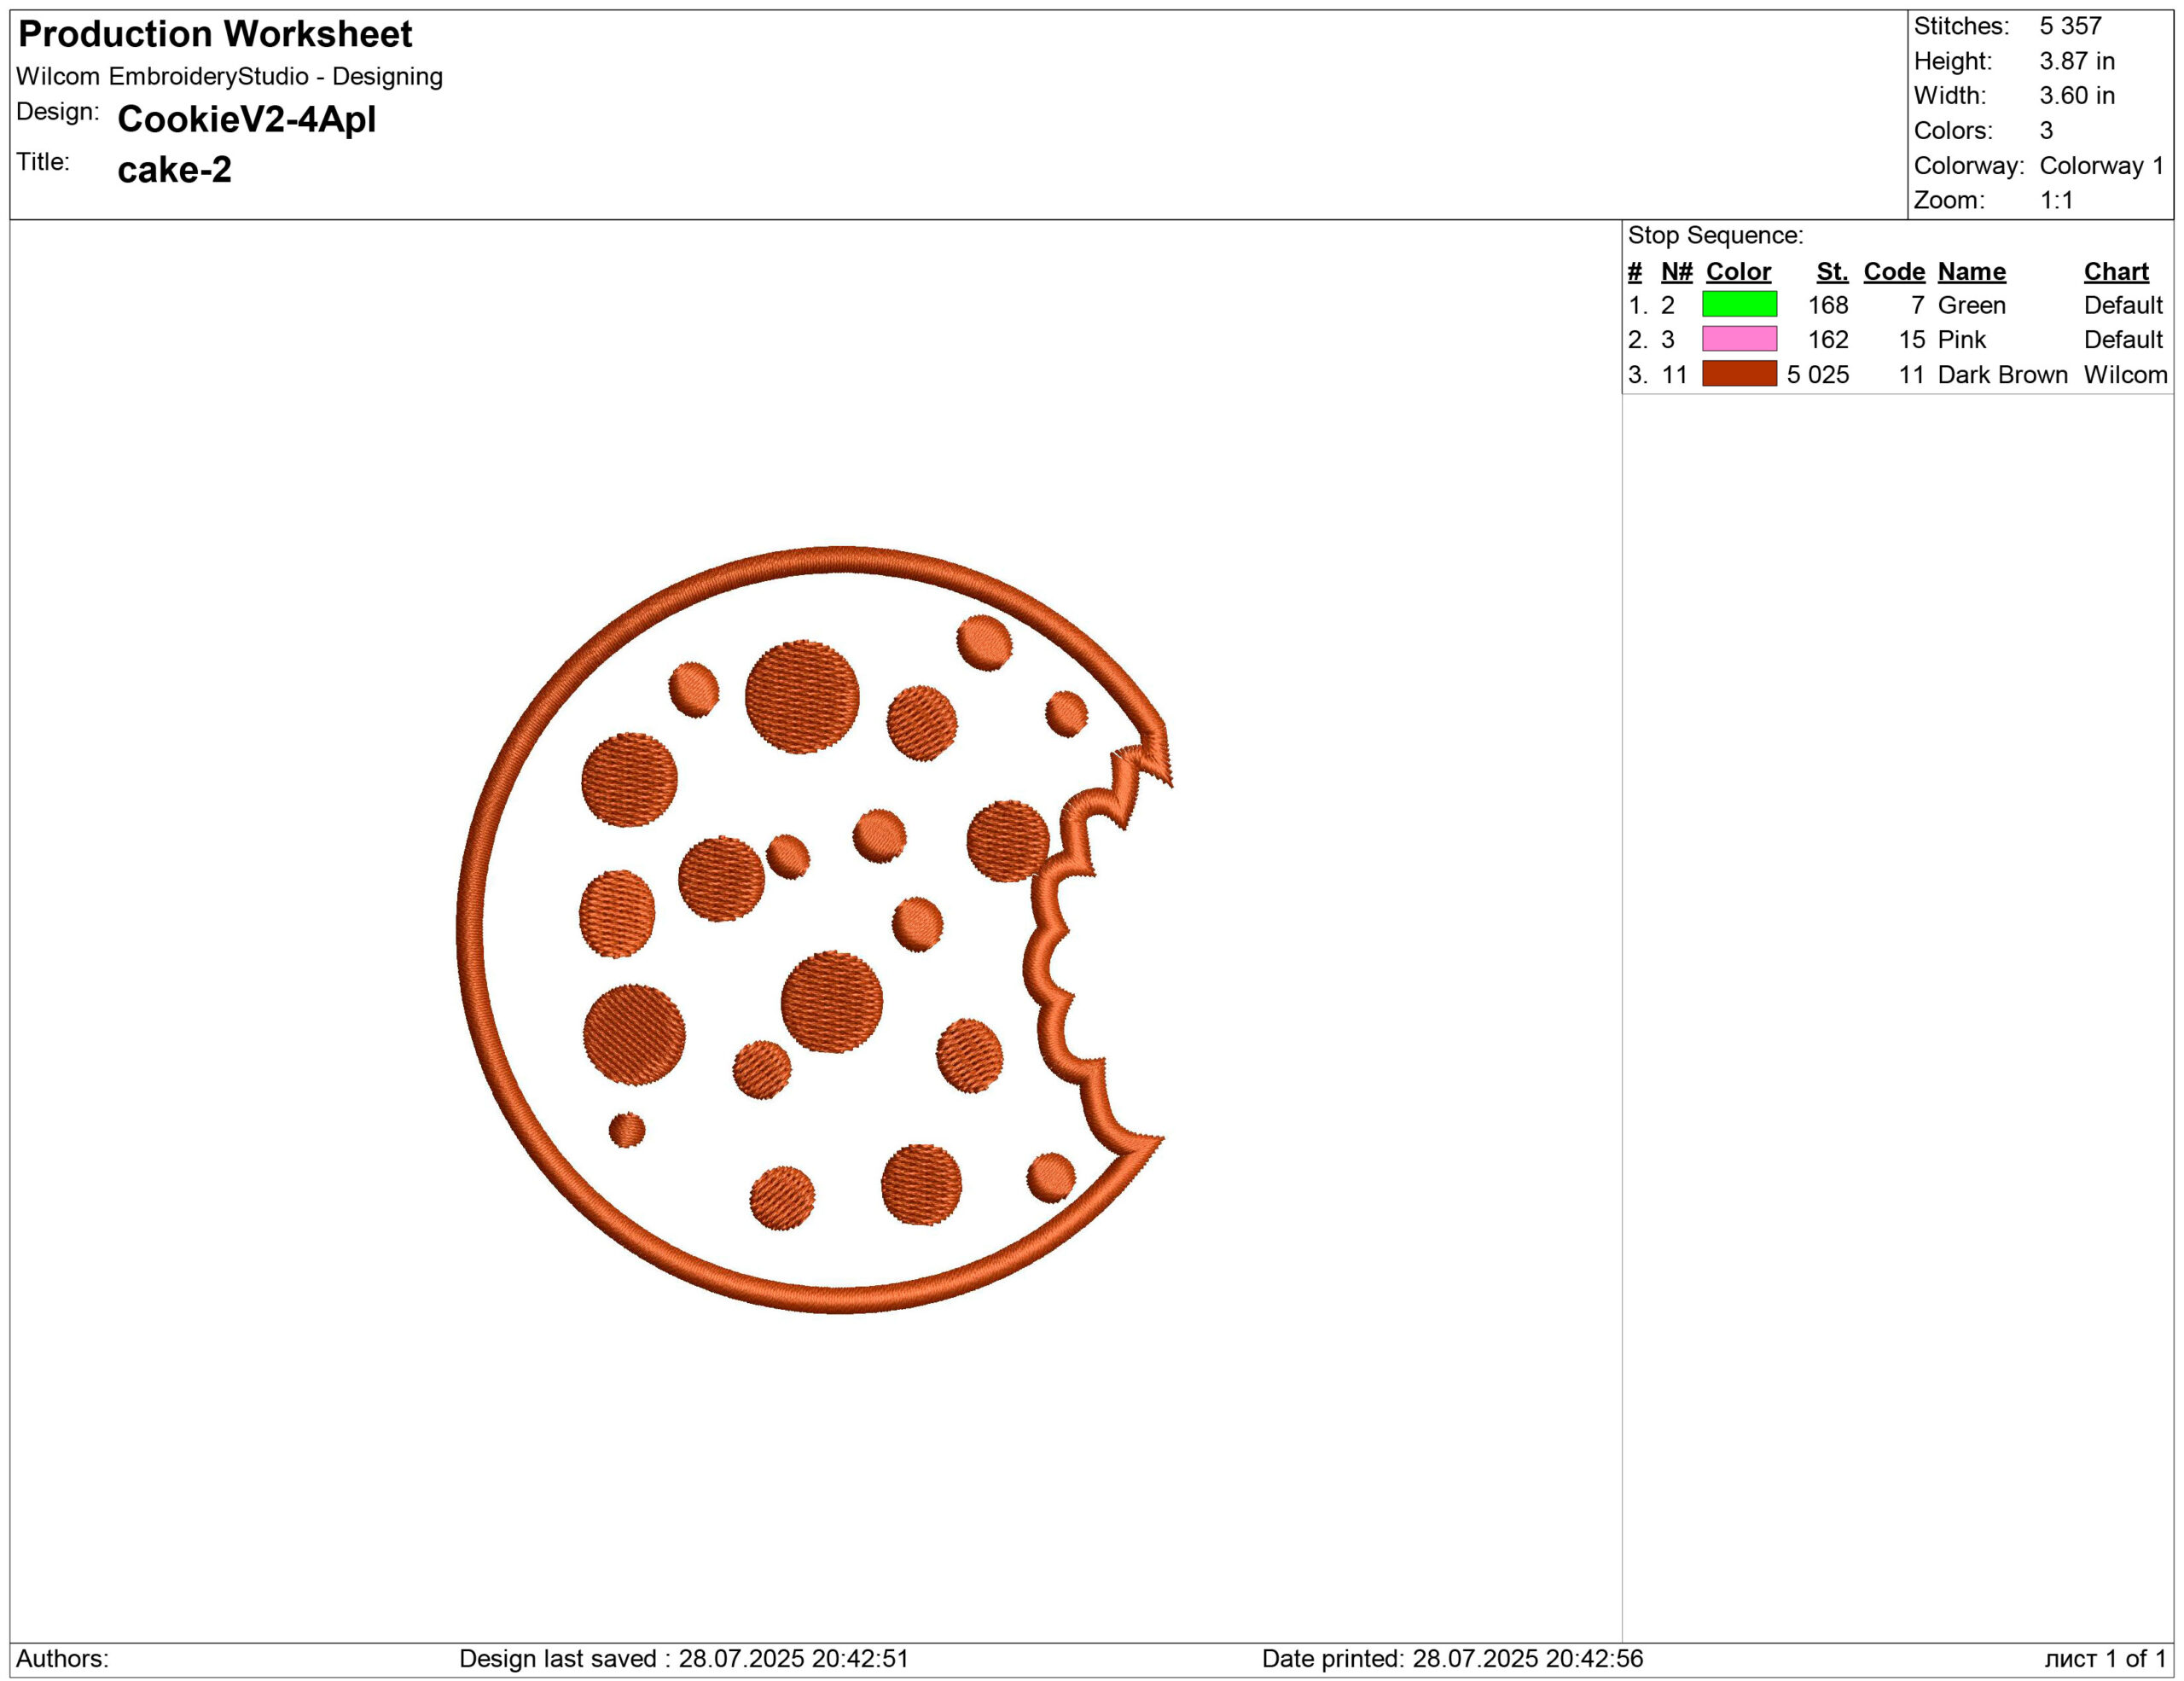Click the Colorway 1 value

coord(2101,166)
